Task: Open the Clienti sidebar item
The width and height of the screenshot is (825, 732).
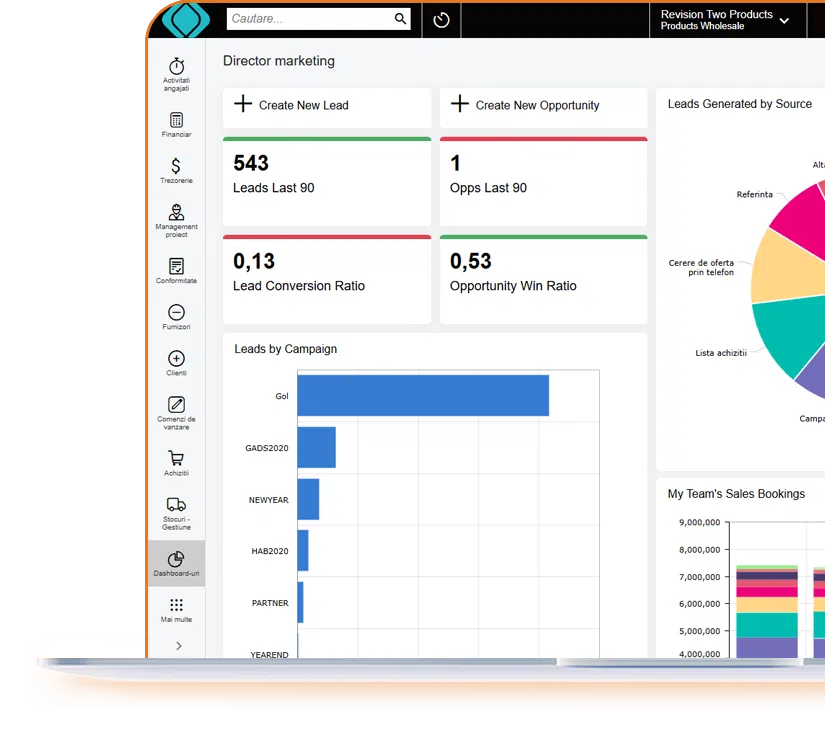Action: click(176, 363)
